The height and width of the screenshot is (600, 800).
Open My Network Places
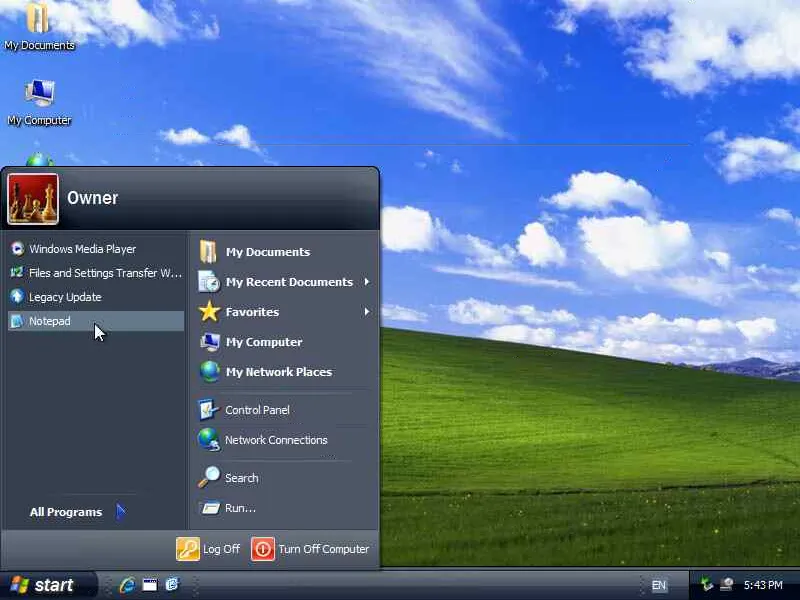pyautogui.click(x=284, y=372)
